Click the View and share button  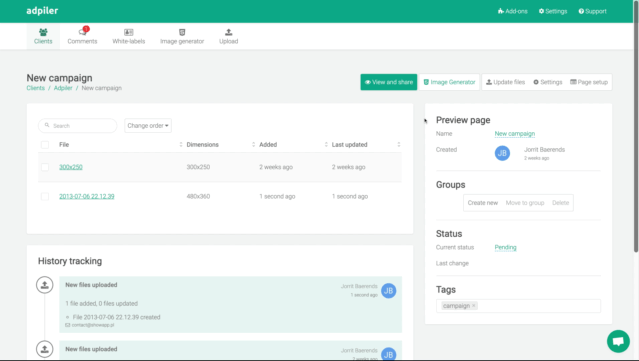click(389, 82)
